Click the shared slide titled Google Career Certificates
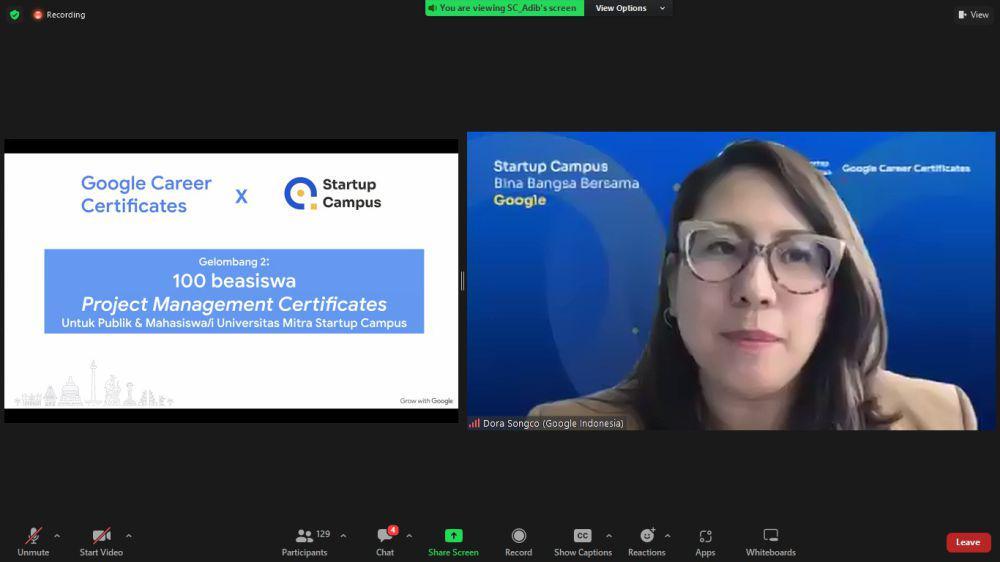 (x=231, y=281)
